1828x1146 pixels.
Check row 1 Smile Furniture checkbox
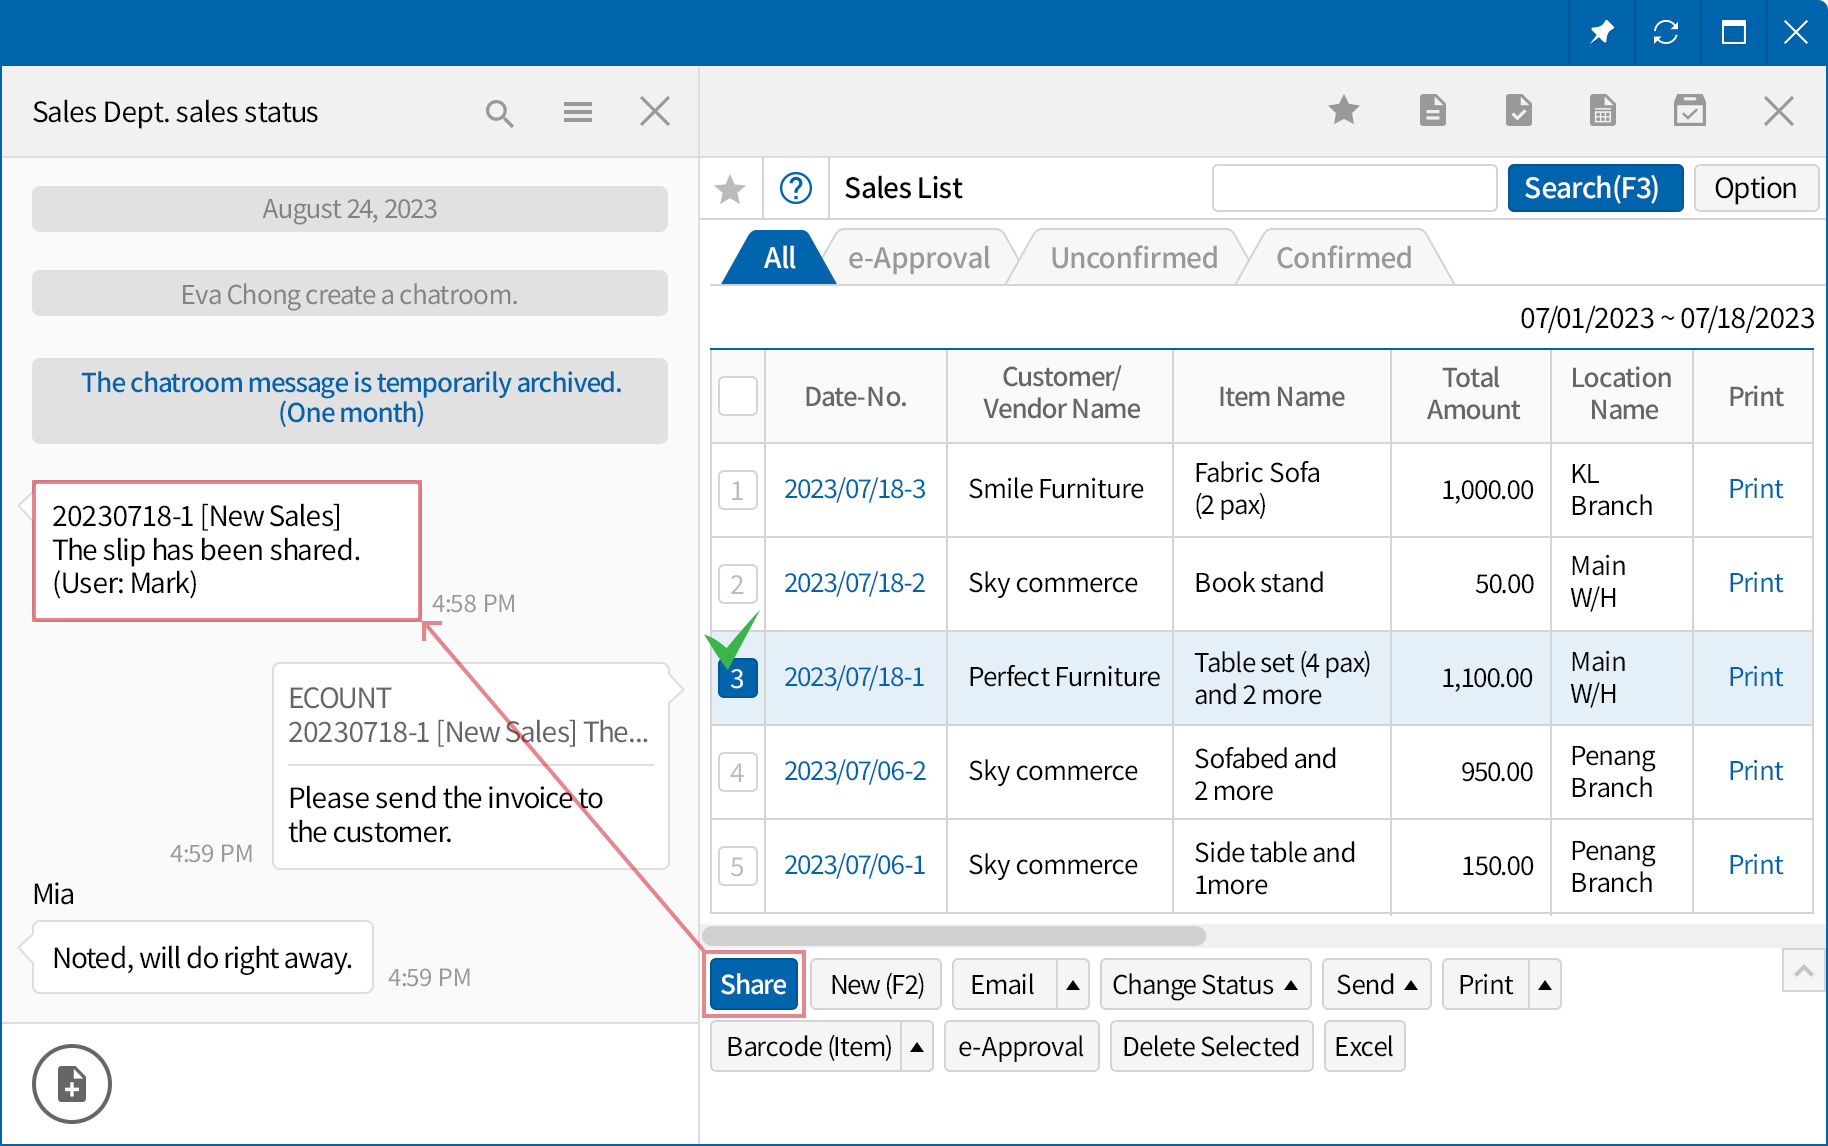click(737, 490)
